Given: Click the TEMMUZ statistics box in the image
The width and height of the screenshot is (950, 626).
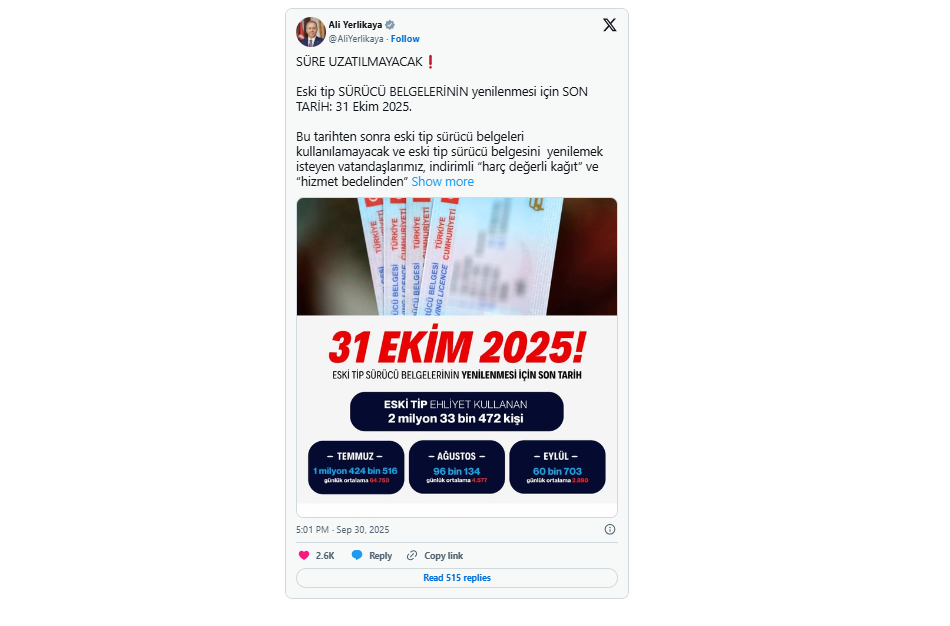Looking at the screenshot, I should coord(356,467).
